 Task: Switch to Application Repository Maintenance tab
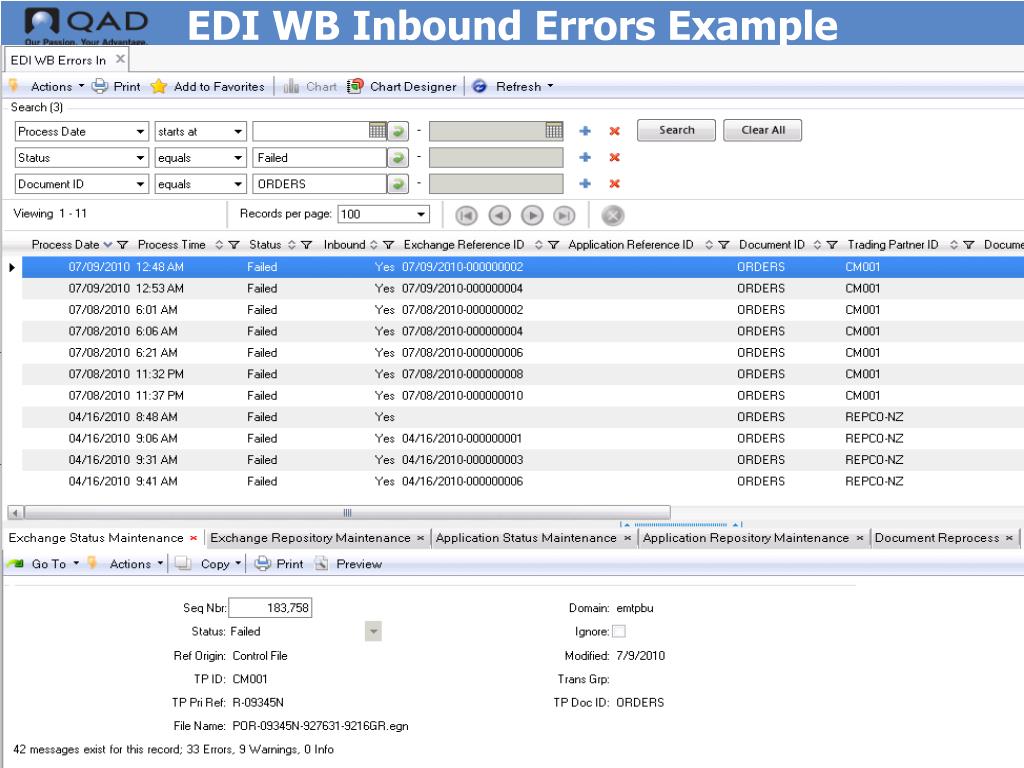click(746, 537)
